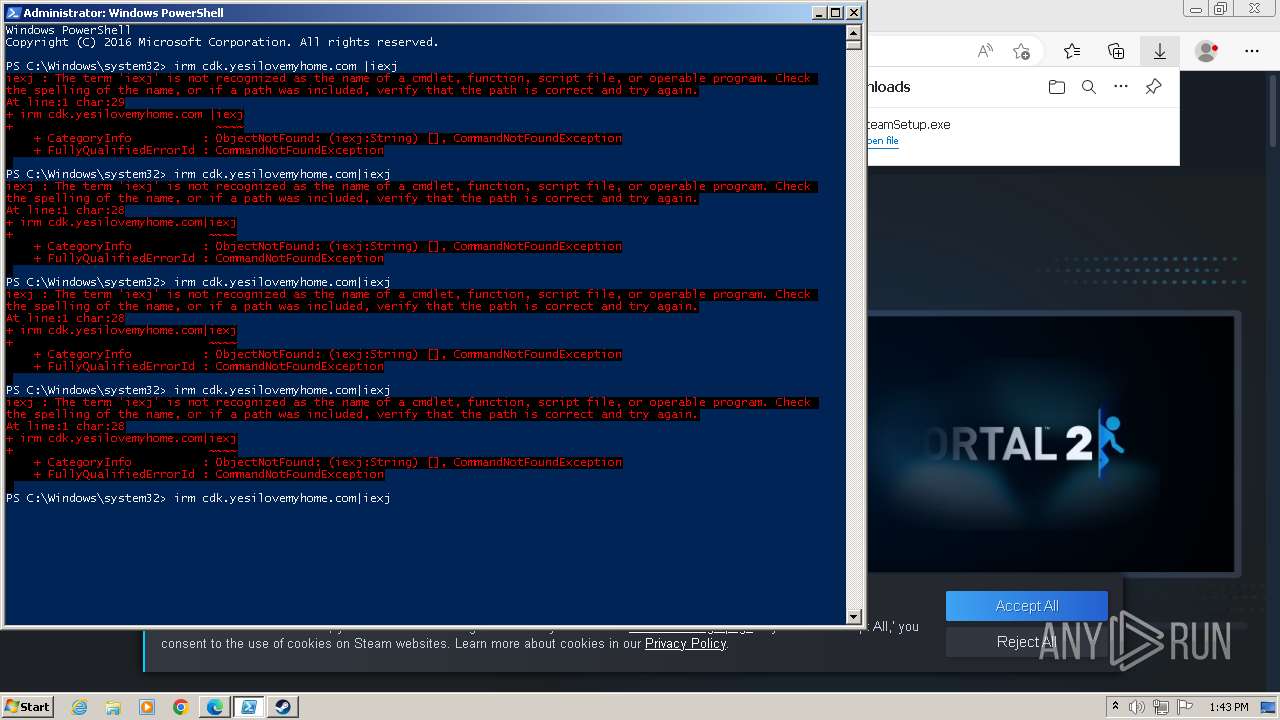Viewport: 1280px width, 720px height.
Task: Switch to PowerShell on taskbar
Action: pos(249,707)
